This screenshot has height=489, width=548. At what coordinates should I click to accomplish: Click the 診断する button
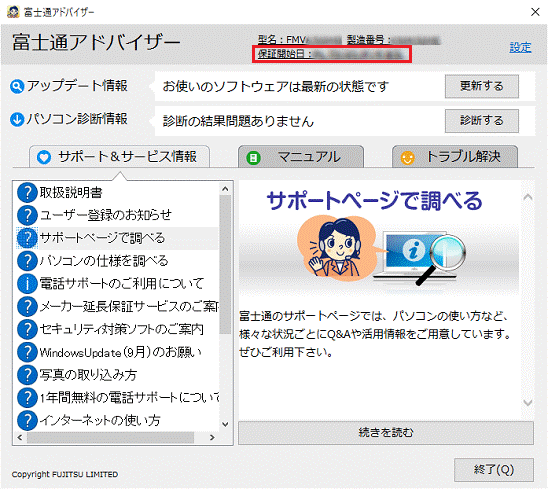pyautogui.click(x=482, y=121)
